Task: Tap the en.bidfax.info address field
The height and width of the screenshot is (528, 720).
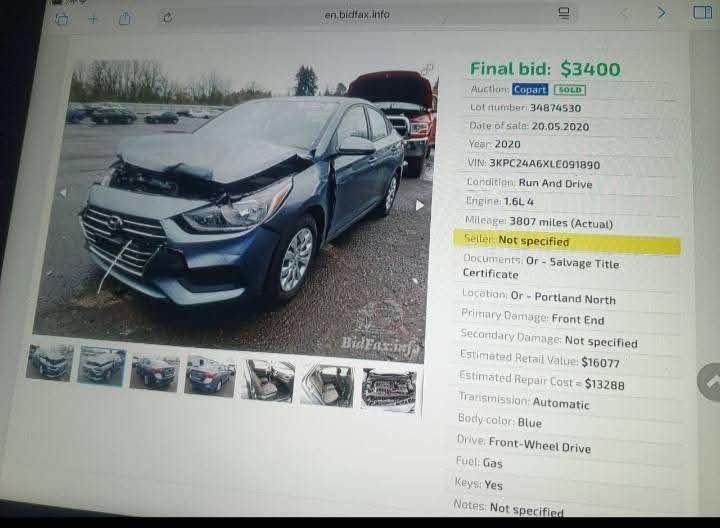Action: click(x=357, y=15)
